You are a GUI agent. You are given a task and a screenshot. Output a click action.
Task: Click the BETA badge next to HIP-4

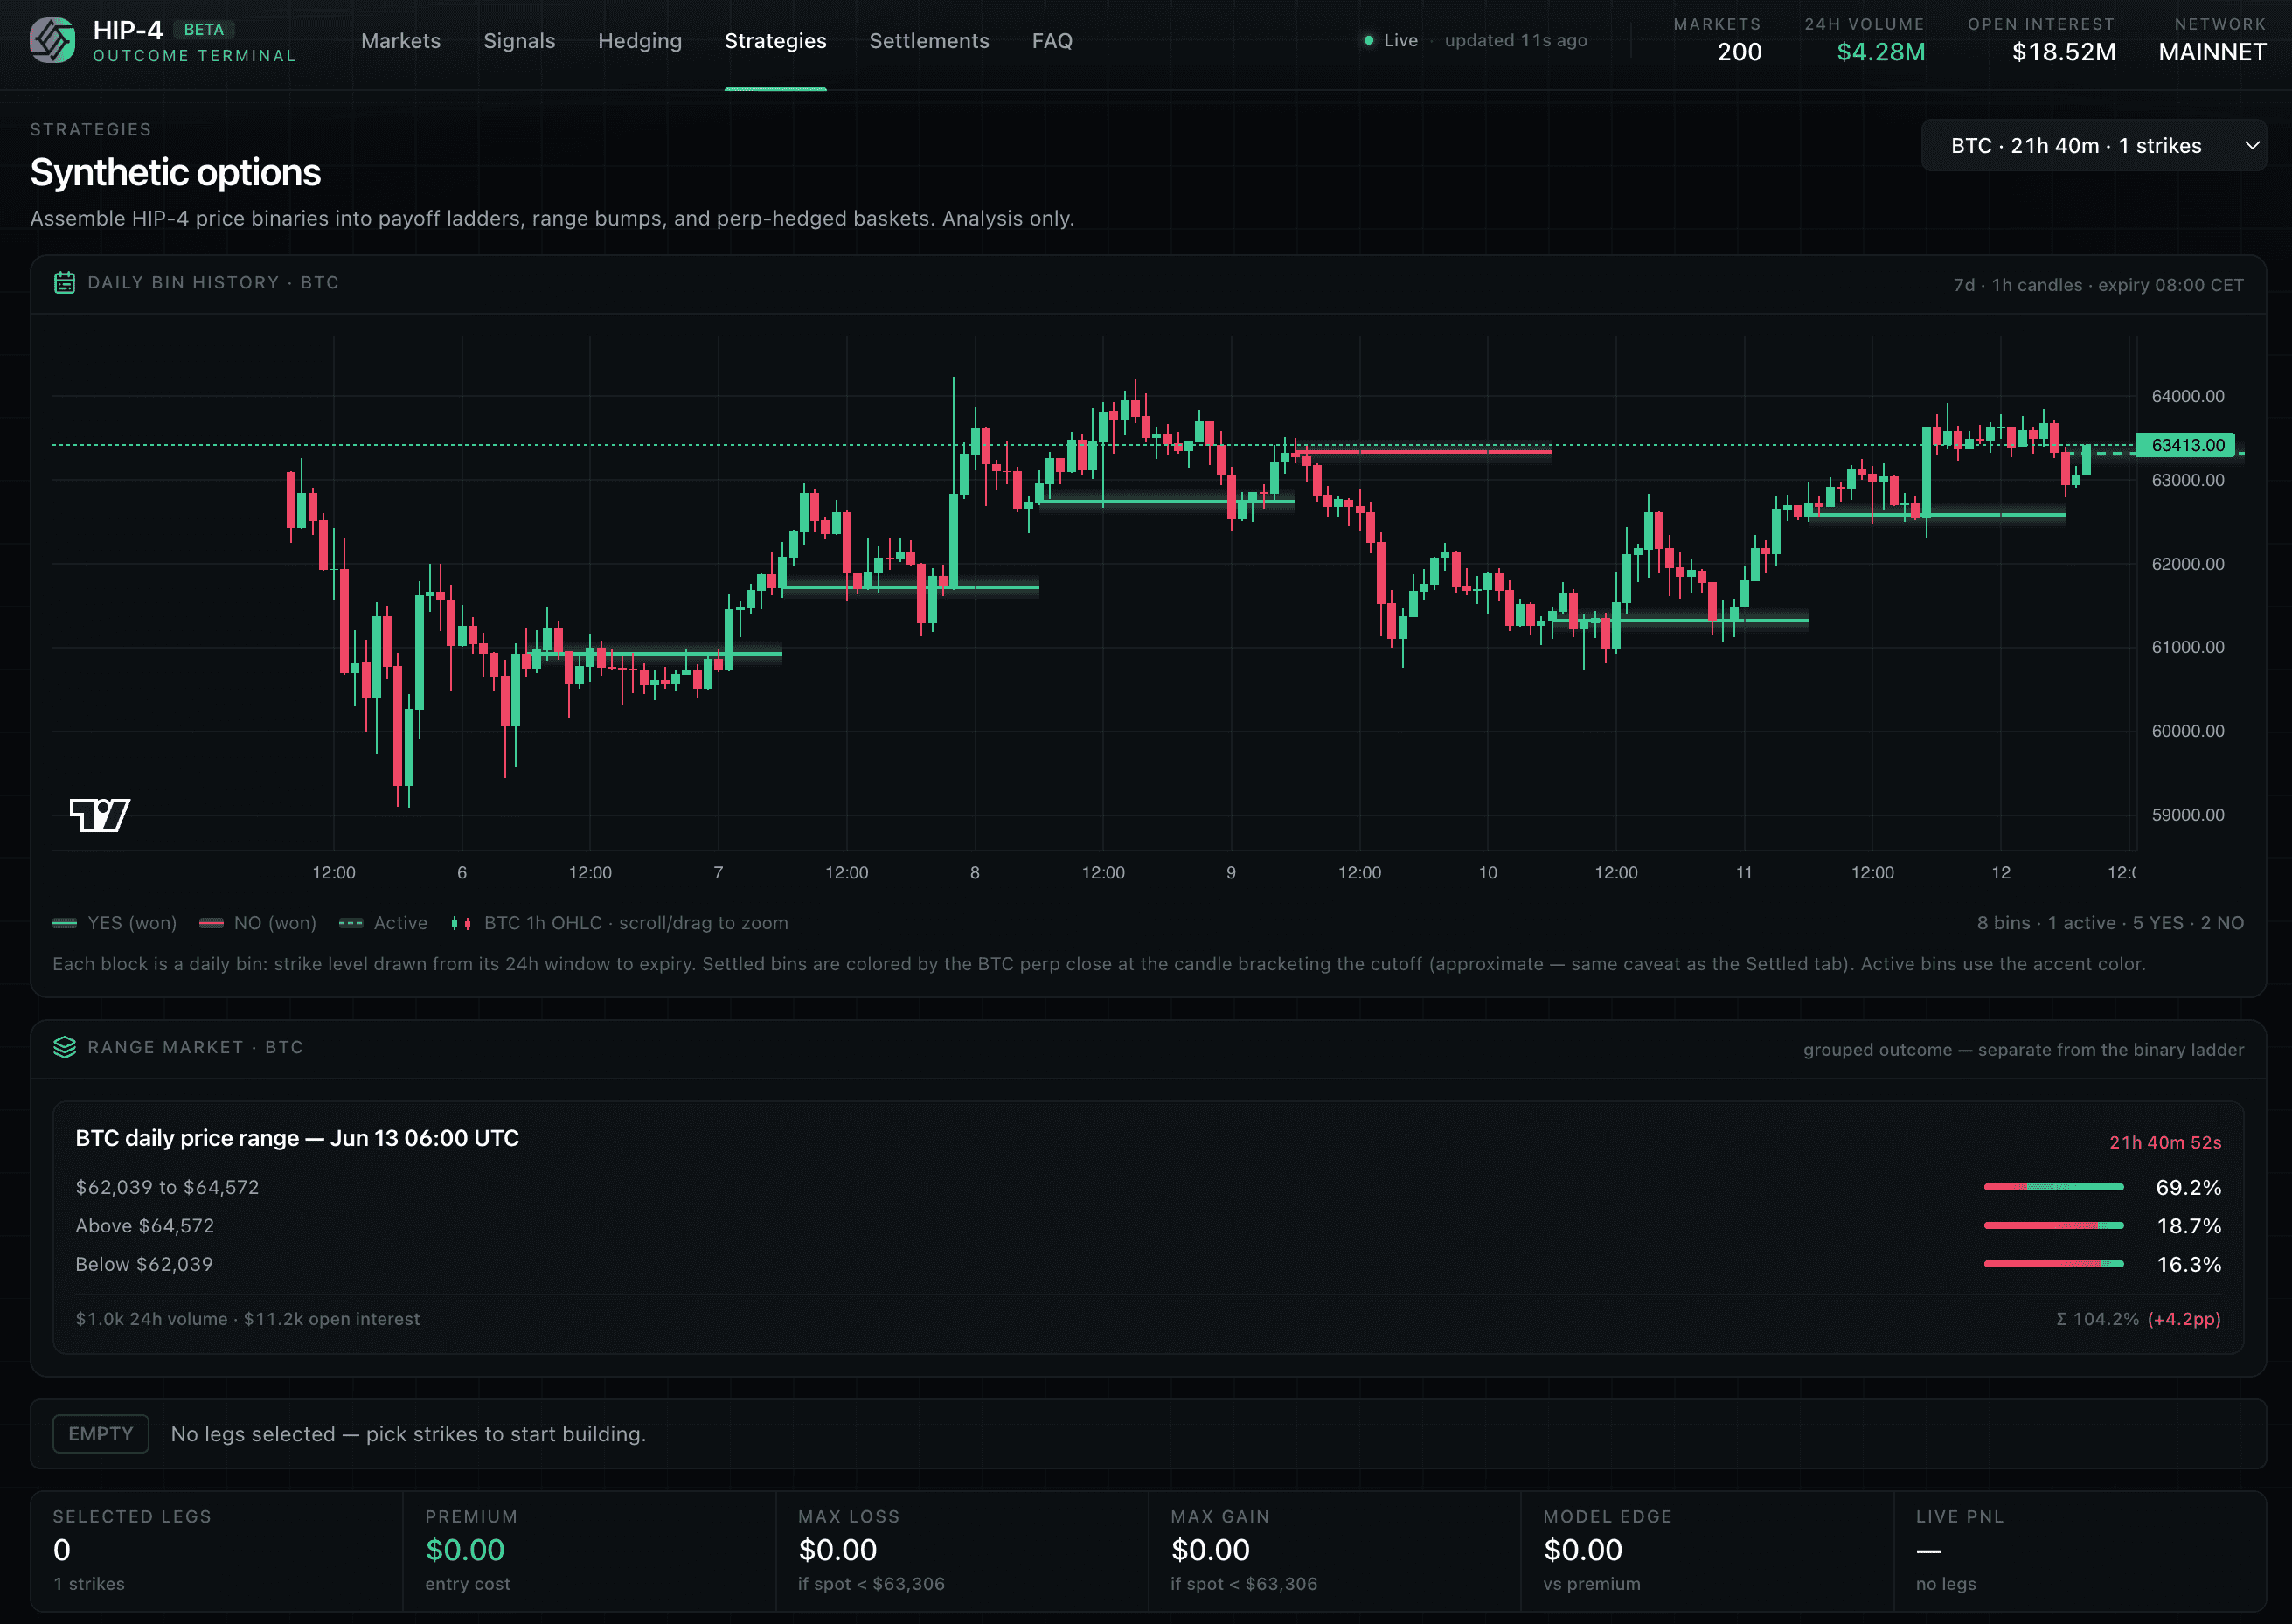(204, 30)
